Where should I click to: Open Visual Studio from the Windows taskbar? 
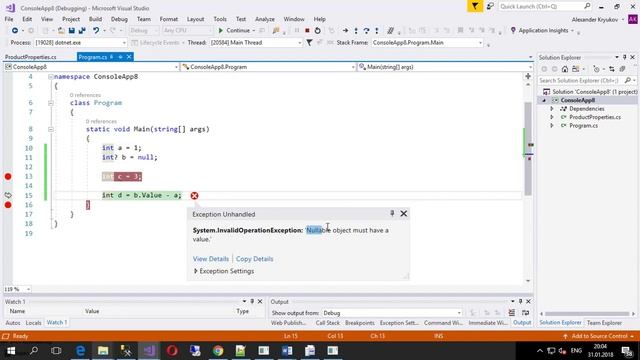click(x=149, y=351)
